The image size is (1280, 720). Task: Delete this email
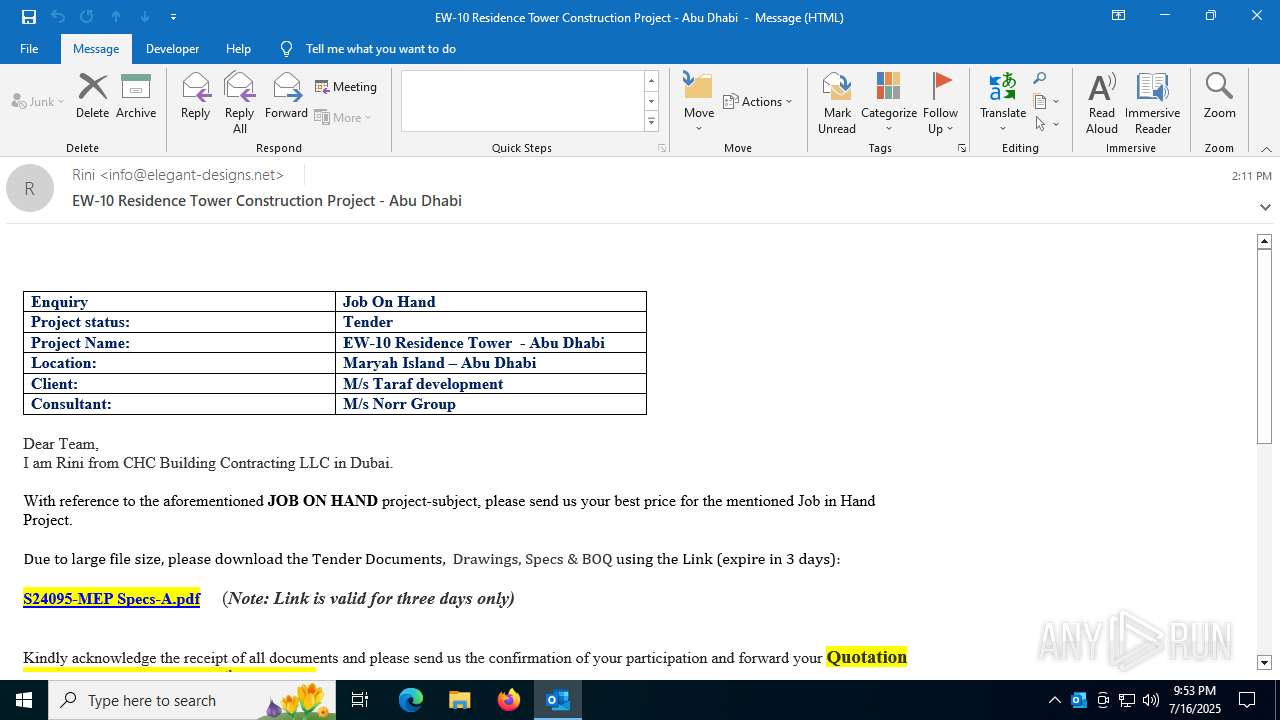pyautogui.click(x=92, y=96)
